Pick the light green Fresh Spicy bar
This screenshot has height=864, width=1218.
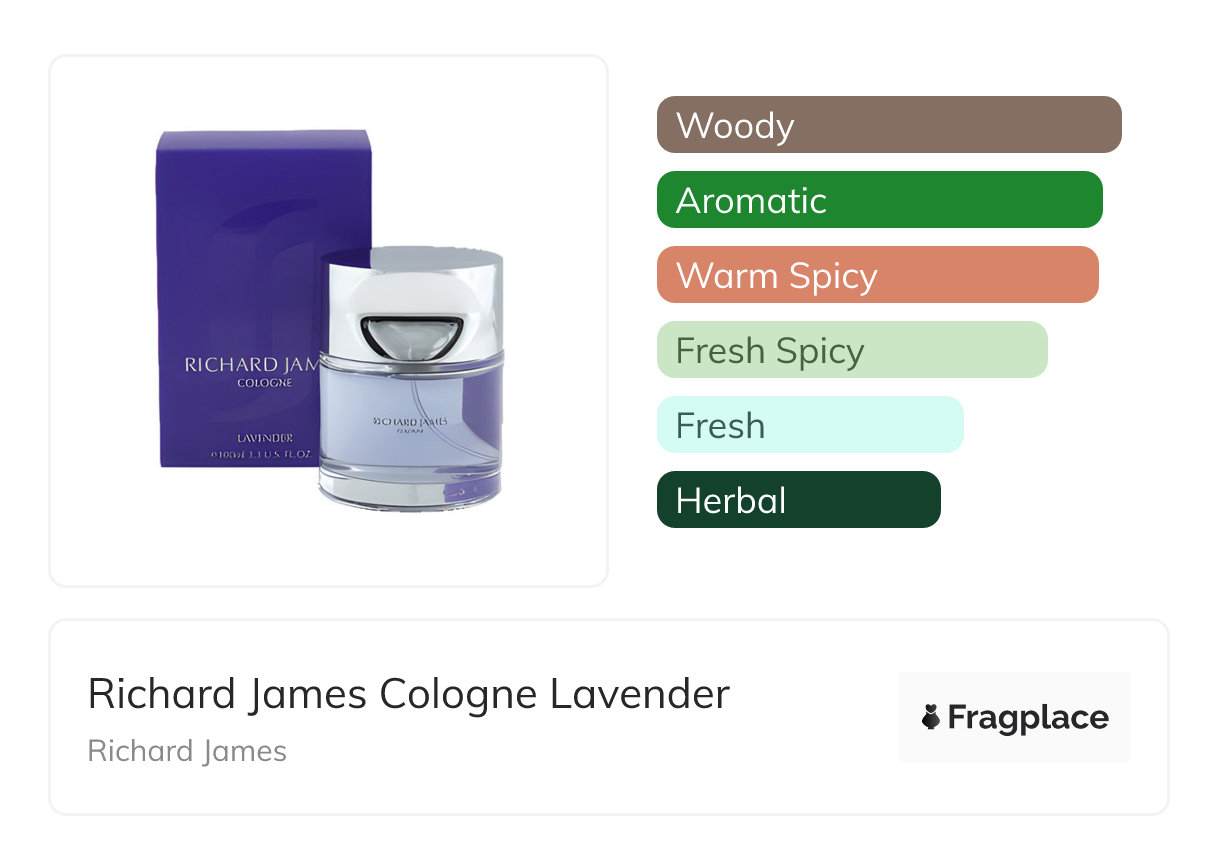point(852,350)
